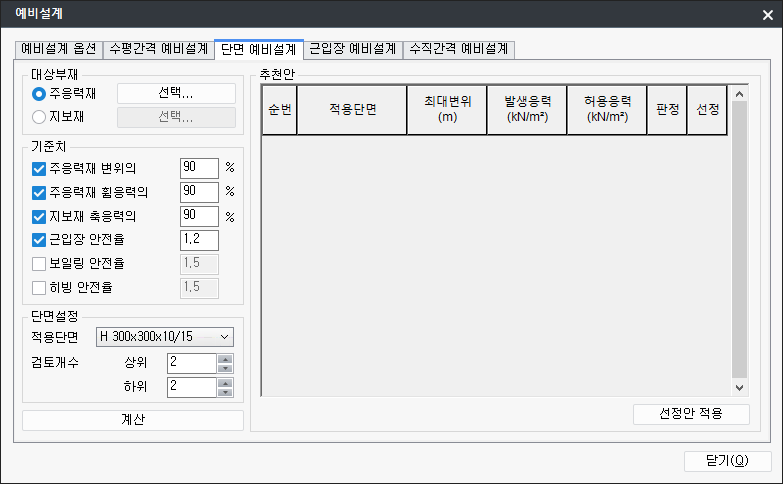This screenshot has height=484, width=783.
Task: Click 선택... button next to 주응력재
Action: pyautogui.click(x=176, y=94)
